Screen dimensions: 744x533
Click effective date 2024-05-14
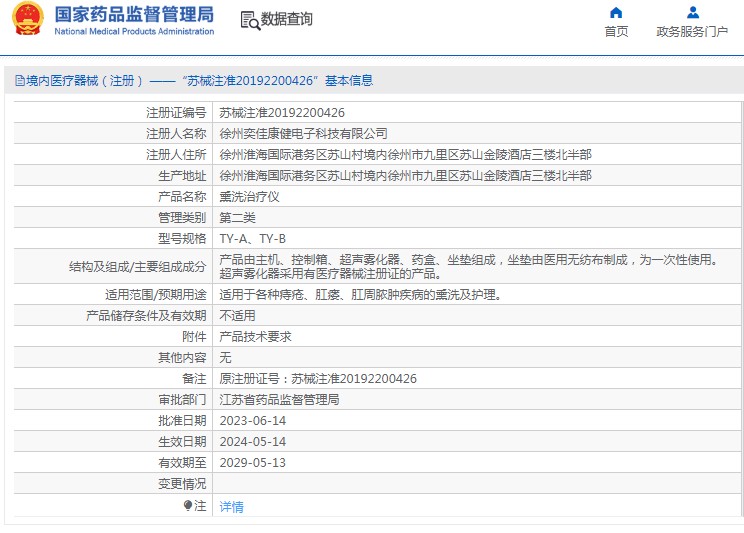[252, 441]
